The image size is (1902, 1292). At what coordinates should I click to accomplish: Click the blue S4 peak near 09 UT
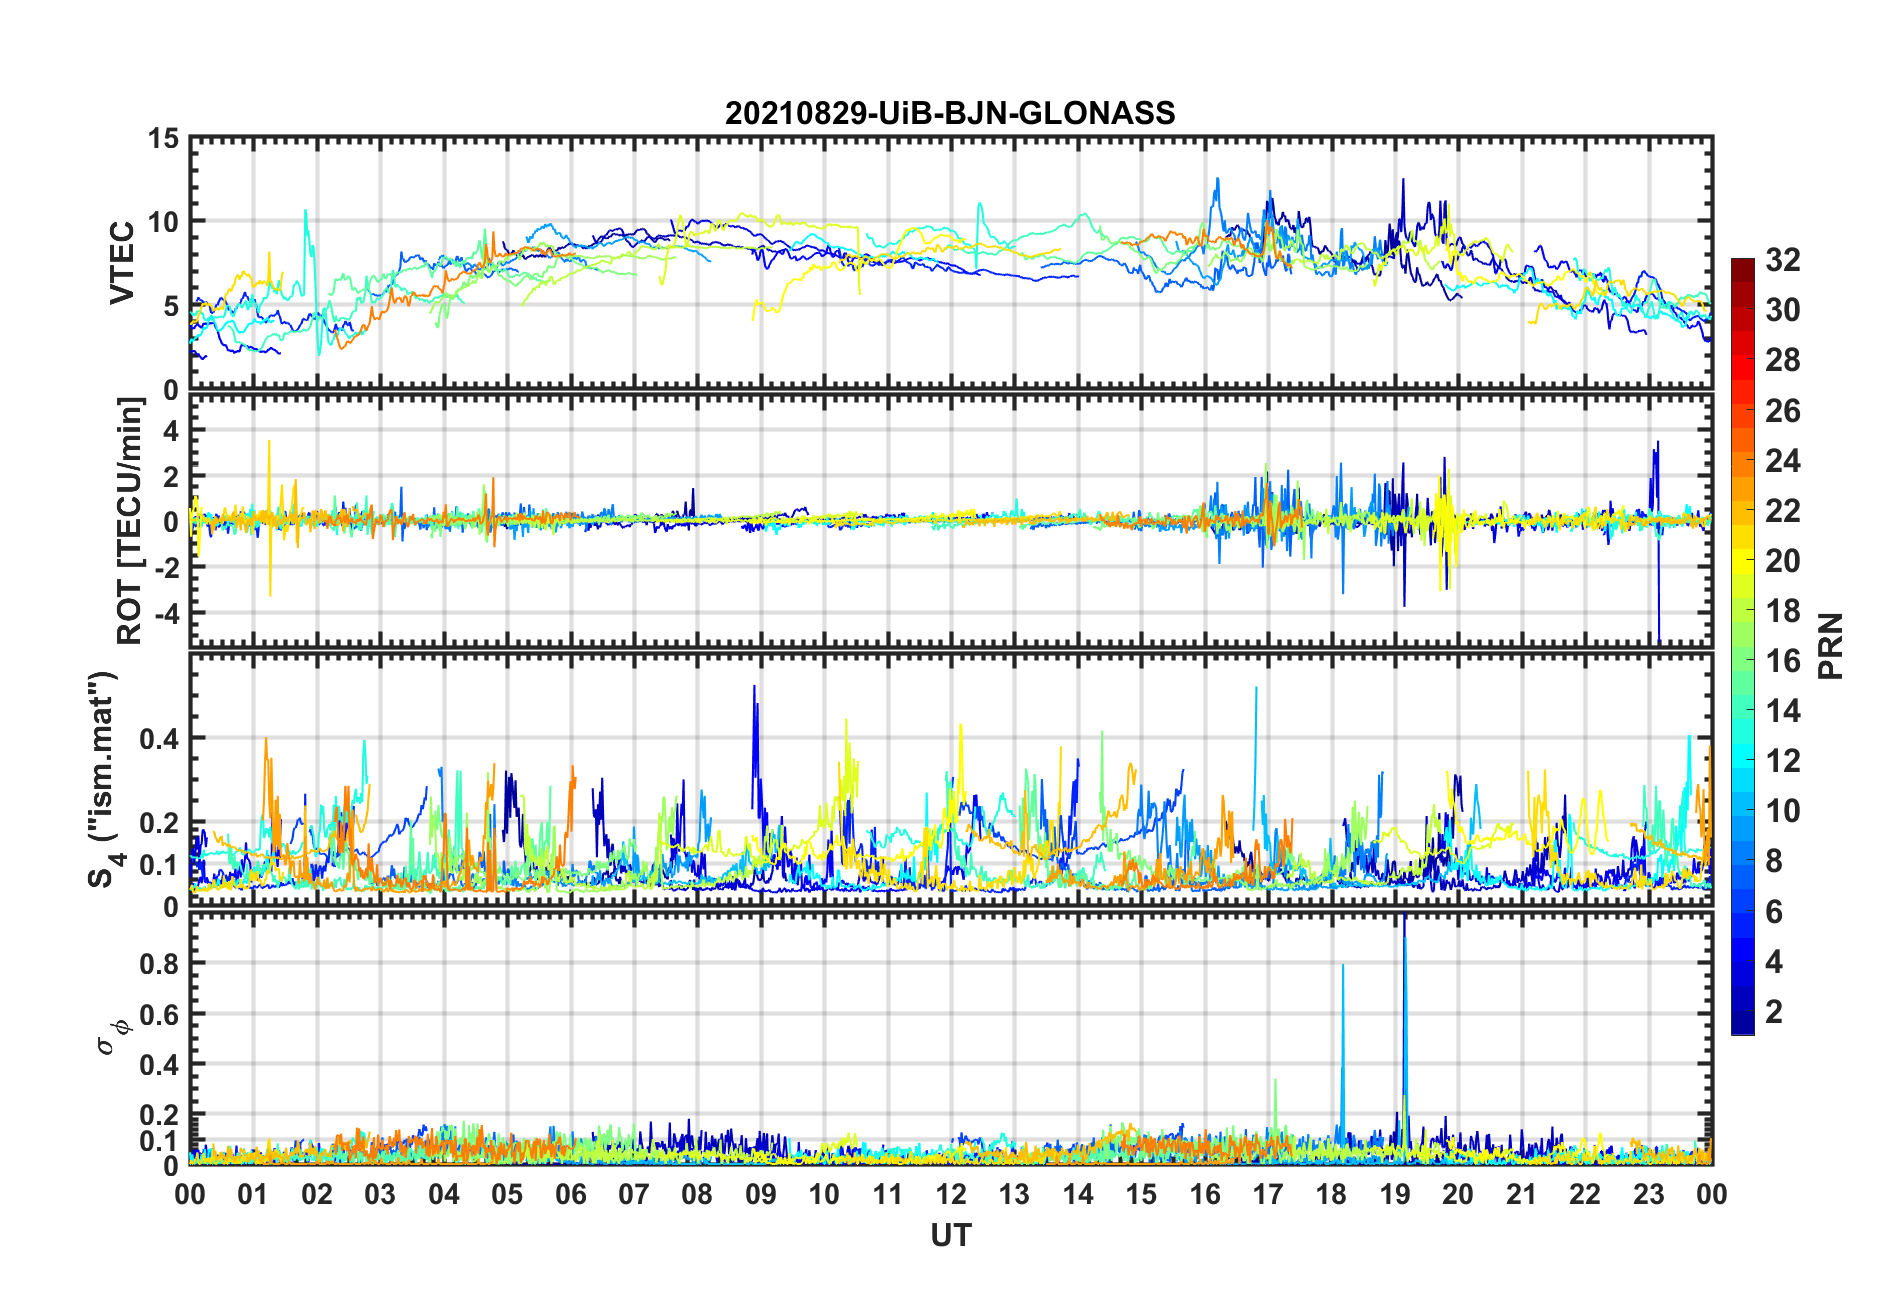(x=755, y=750)
